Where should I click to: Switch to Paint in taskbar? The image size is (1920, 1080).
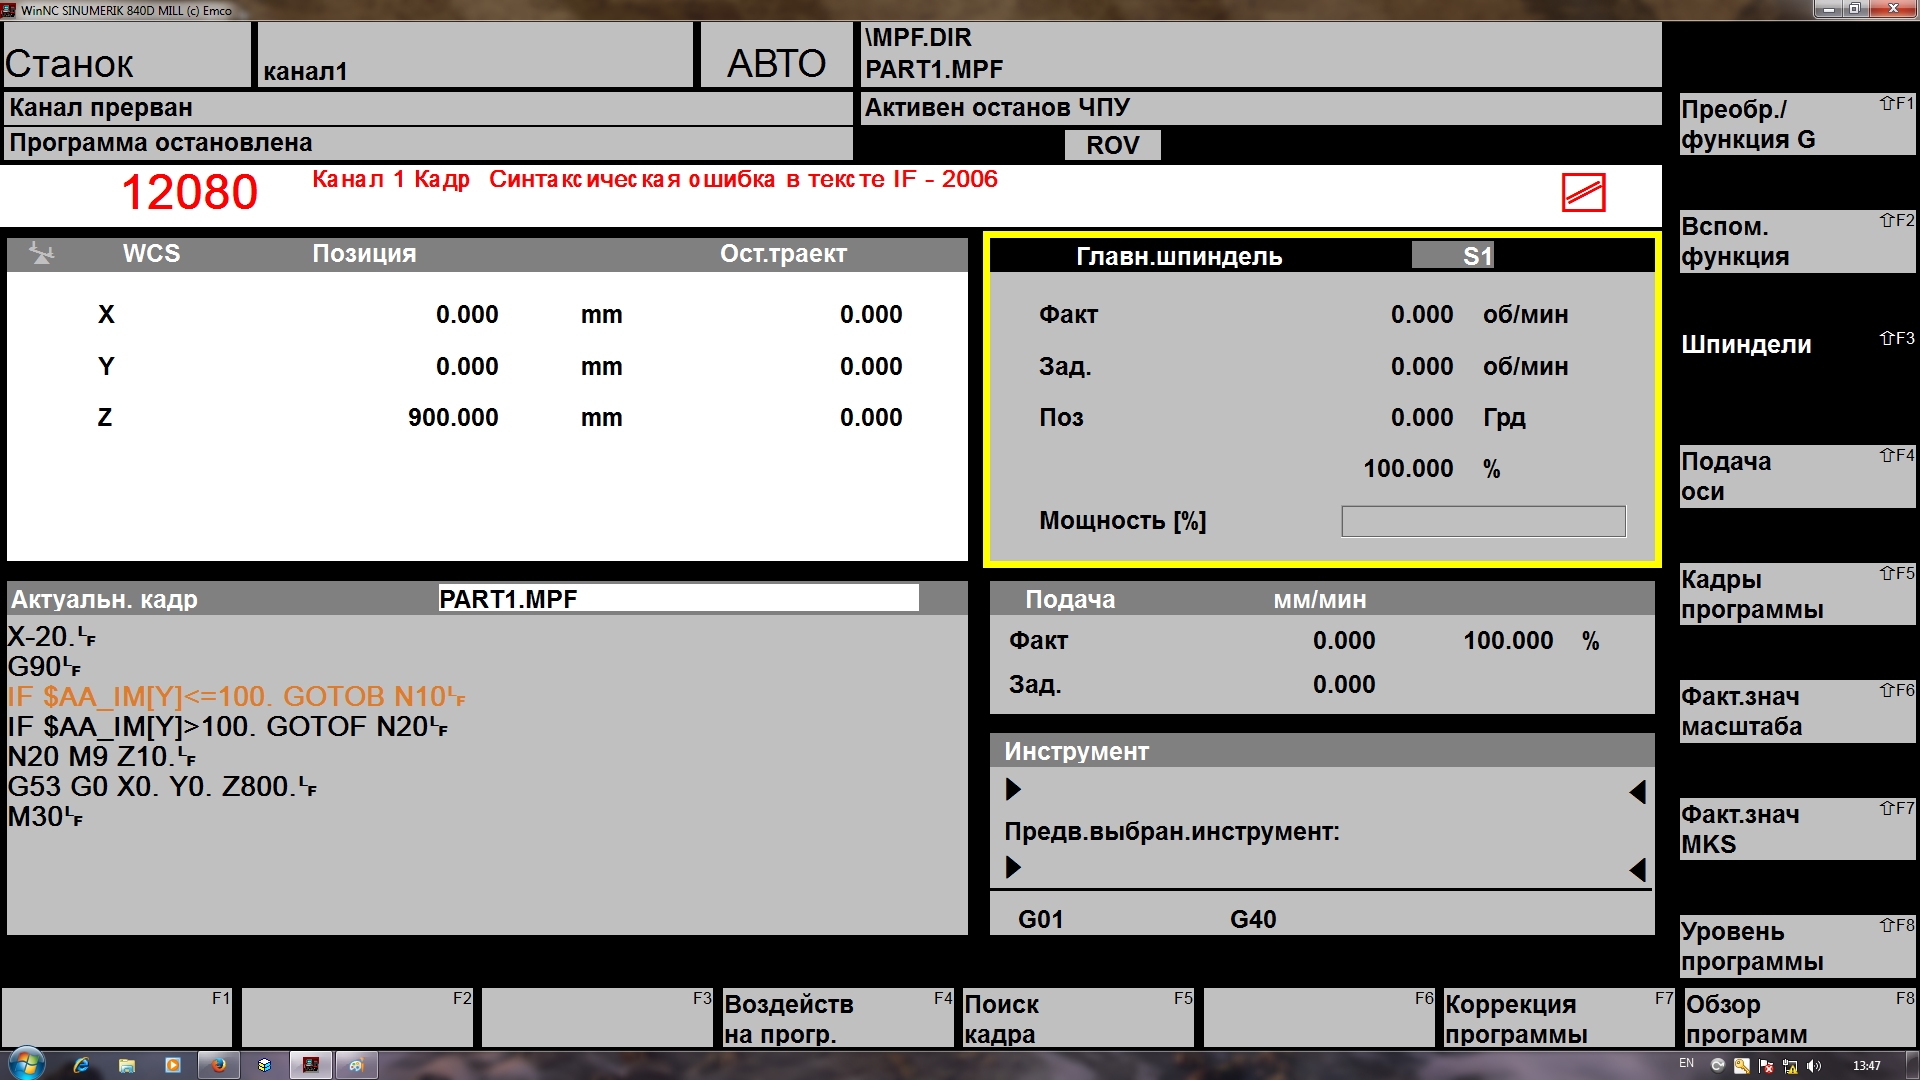(x=356, y=1065)
